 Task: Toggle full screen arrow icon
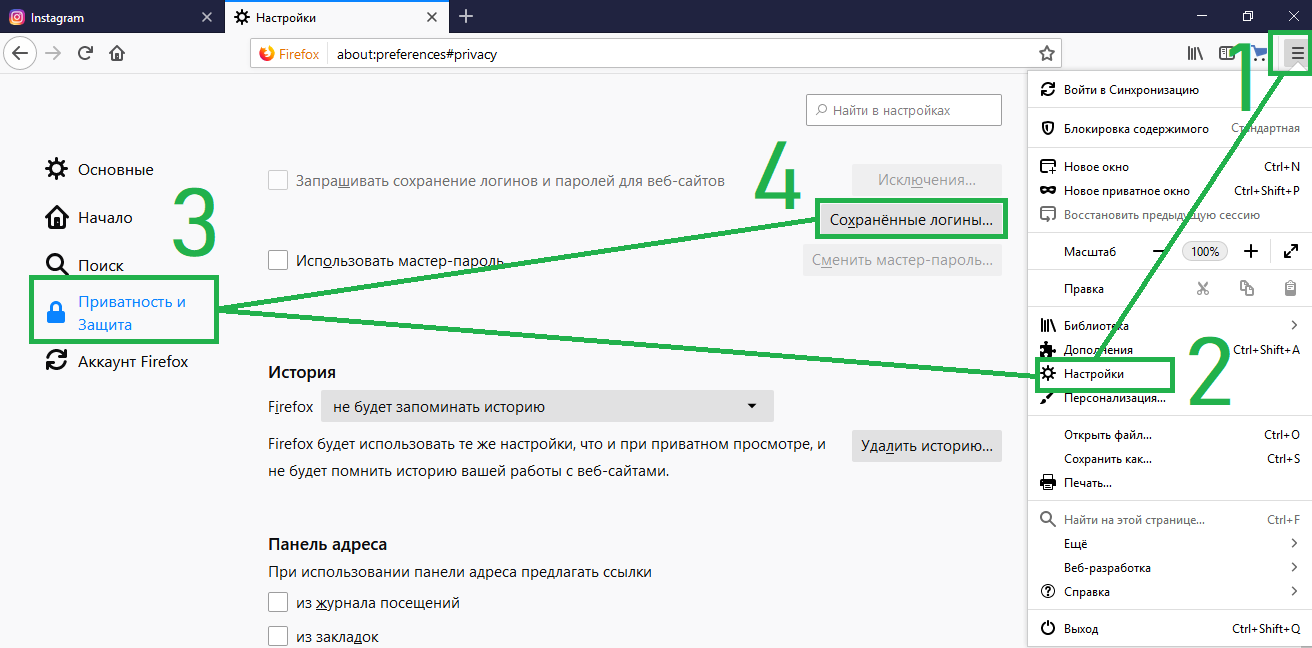click(1290, 251)
